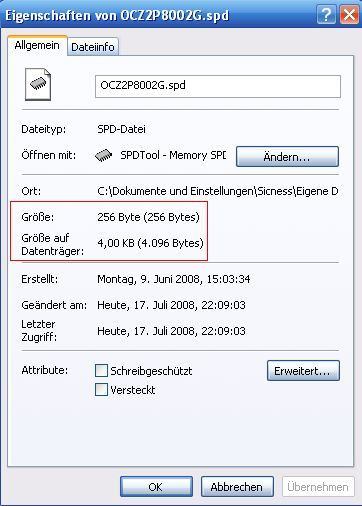The width and height of the screenshot is (362, 506).
Task: Open Erweitert... attribute settings
Action: [x=303, y=370]
